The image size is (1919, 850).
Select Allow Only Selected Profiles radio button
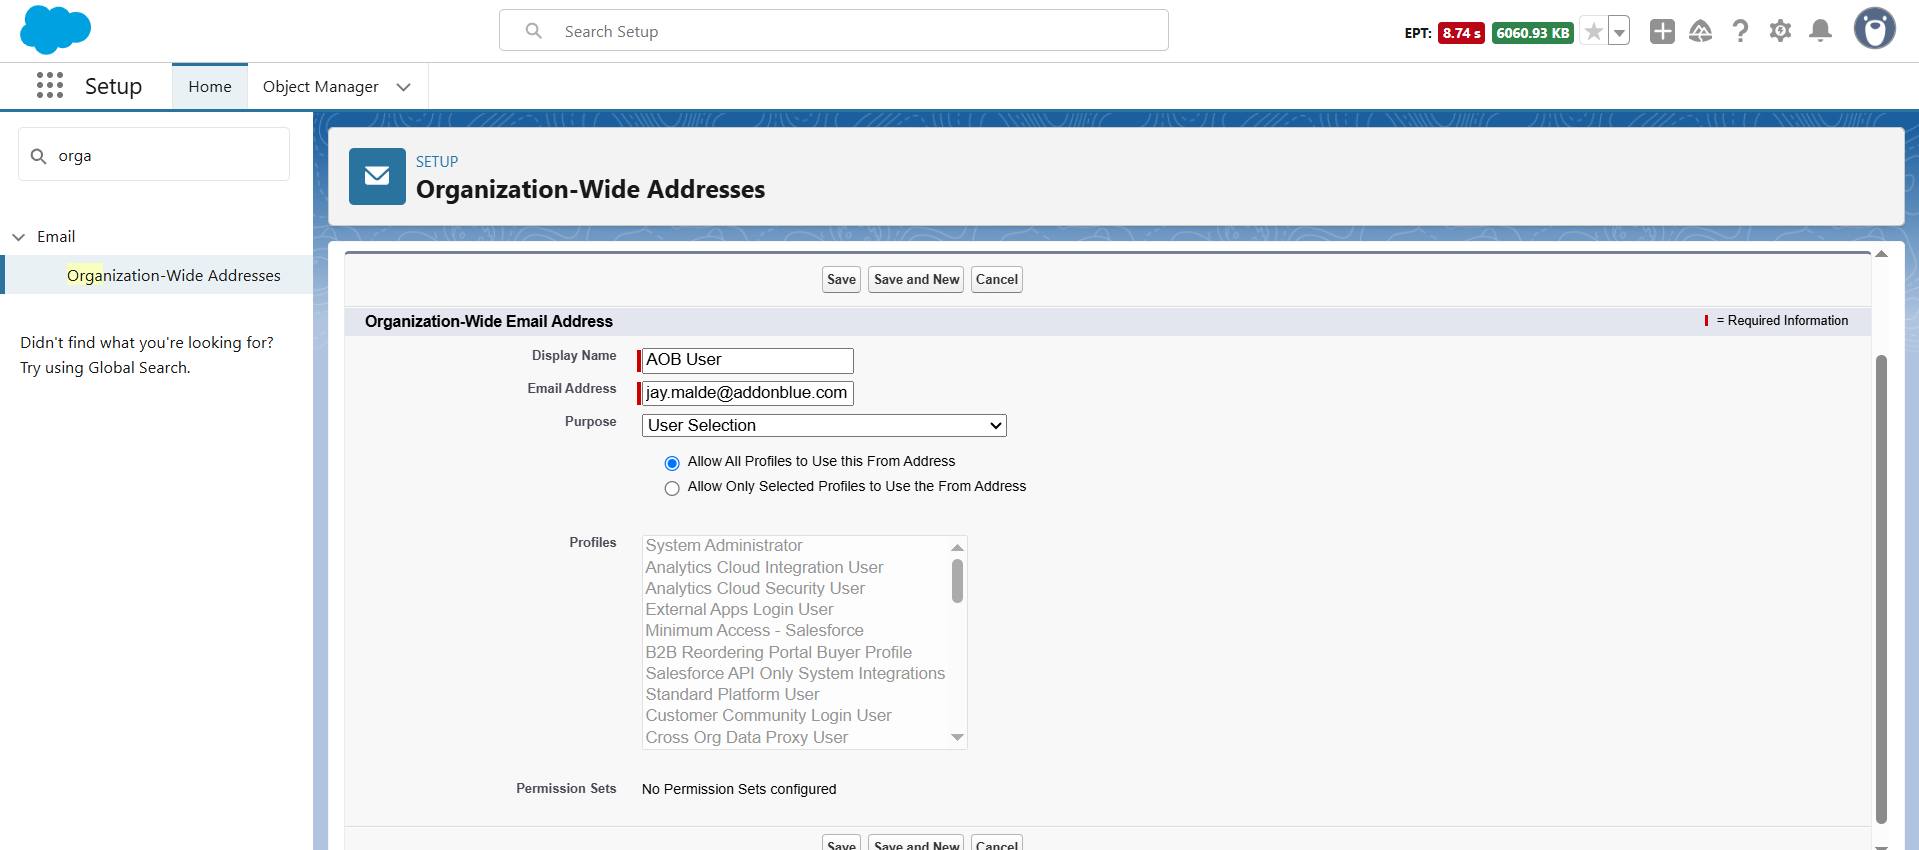(672, 488)
